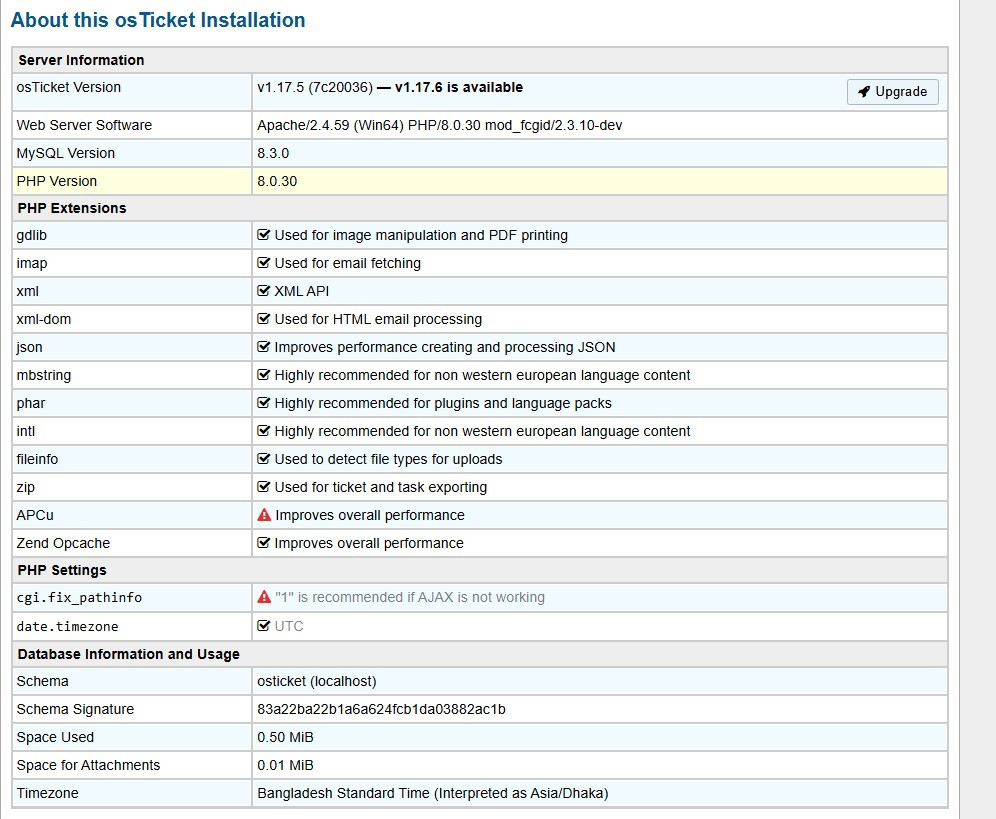
Task: Click the Schema Signature hash value
Action: [381, 709]
